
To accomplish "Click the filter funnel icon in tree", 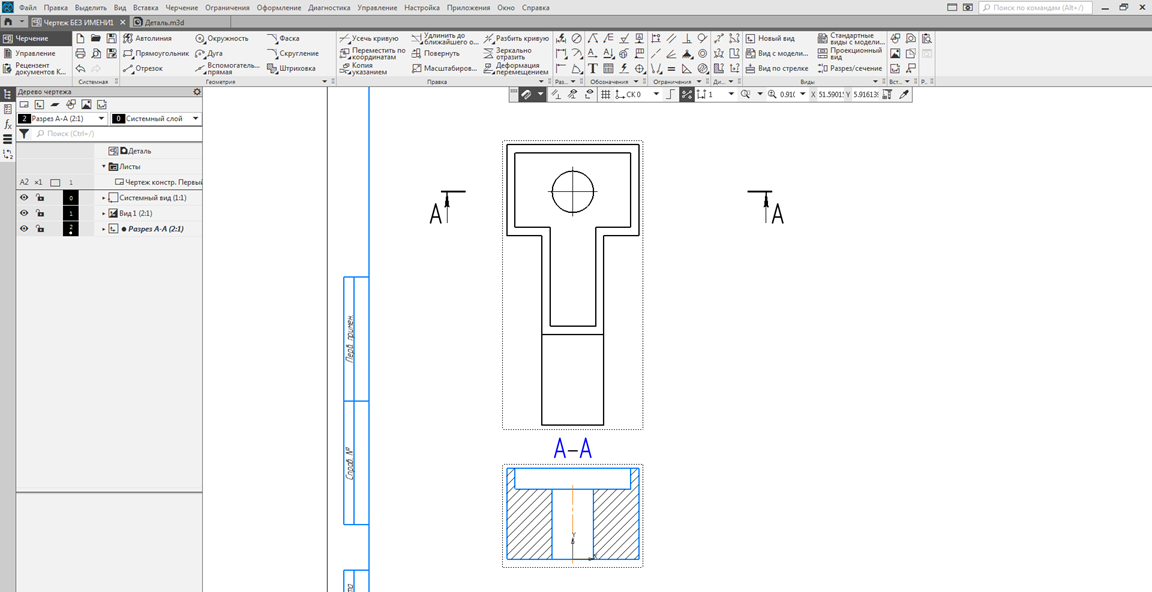I will click(24, 134).
